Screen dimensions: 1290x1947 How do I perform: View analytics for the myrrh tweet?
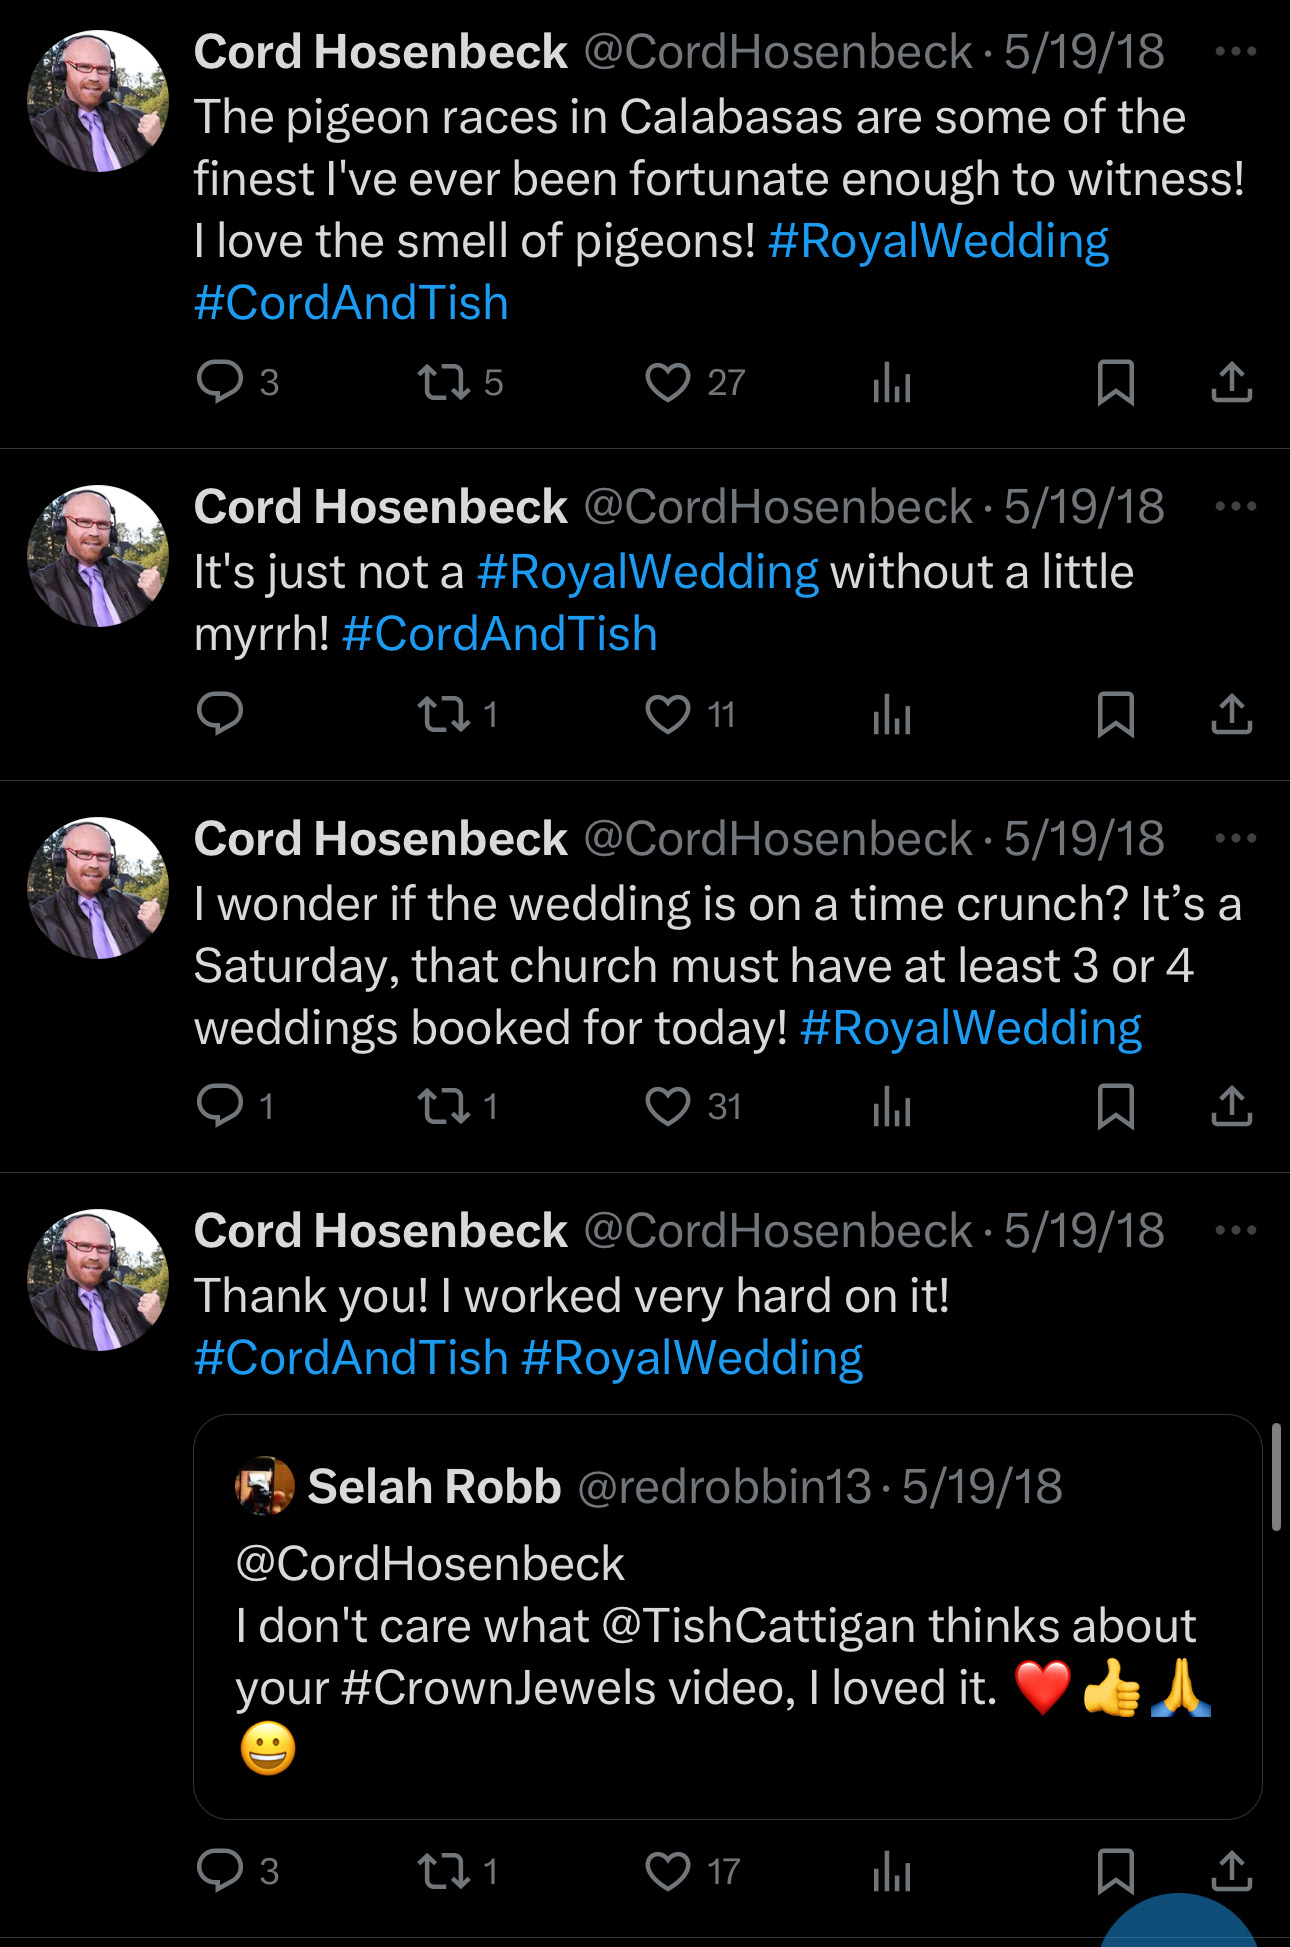pyautogui.click(x=891, y=715)
